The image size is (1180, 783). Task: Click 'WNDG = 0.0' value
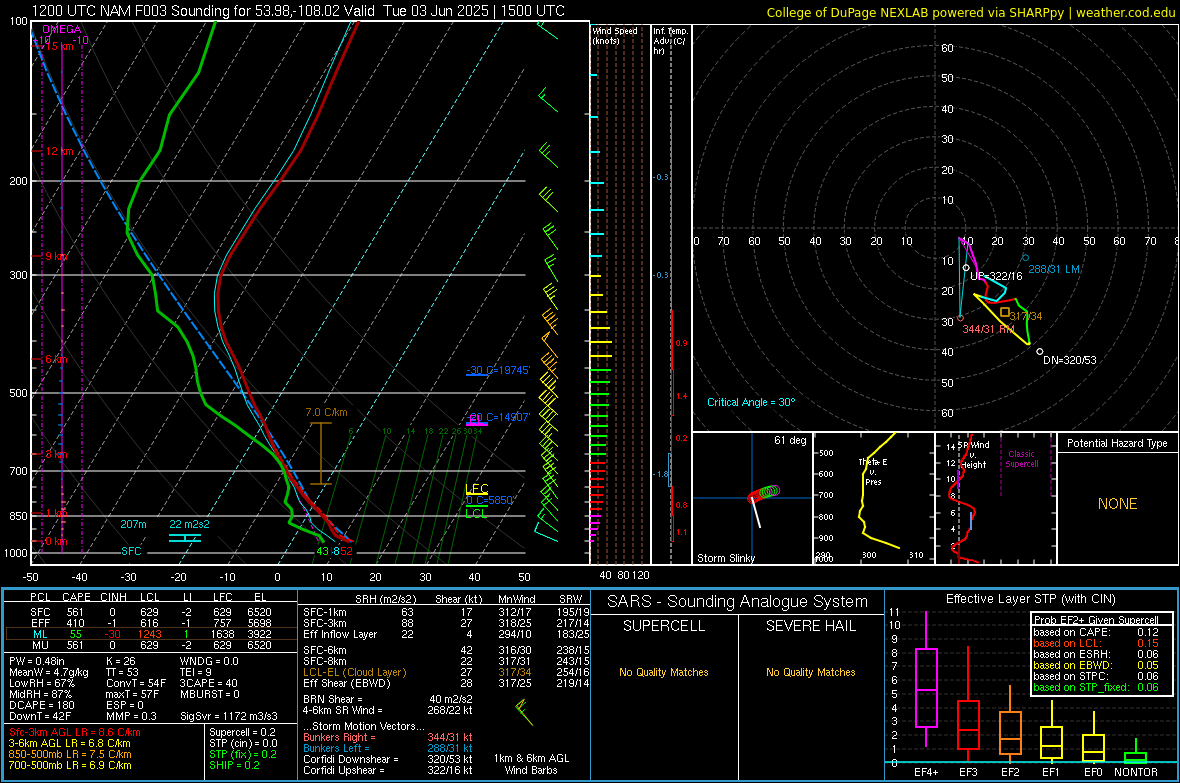pyautogui.click(x=209, y=662)
